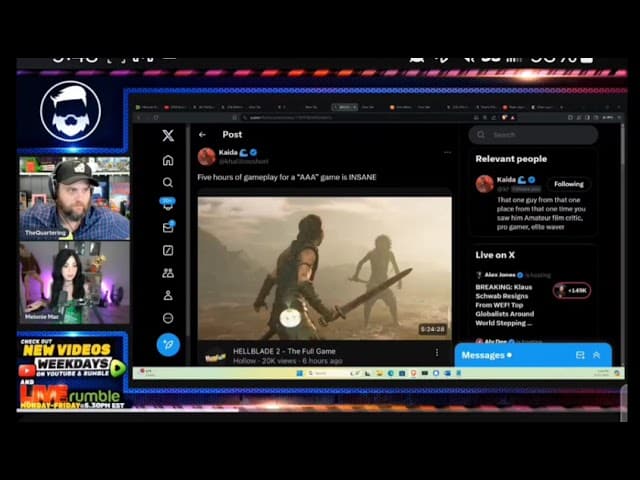
Task: Open the Communities icon in sidebar
Action: tap(168, 272)
